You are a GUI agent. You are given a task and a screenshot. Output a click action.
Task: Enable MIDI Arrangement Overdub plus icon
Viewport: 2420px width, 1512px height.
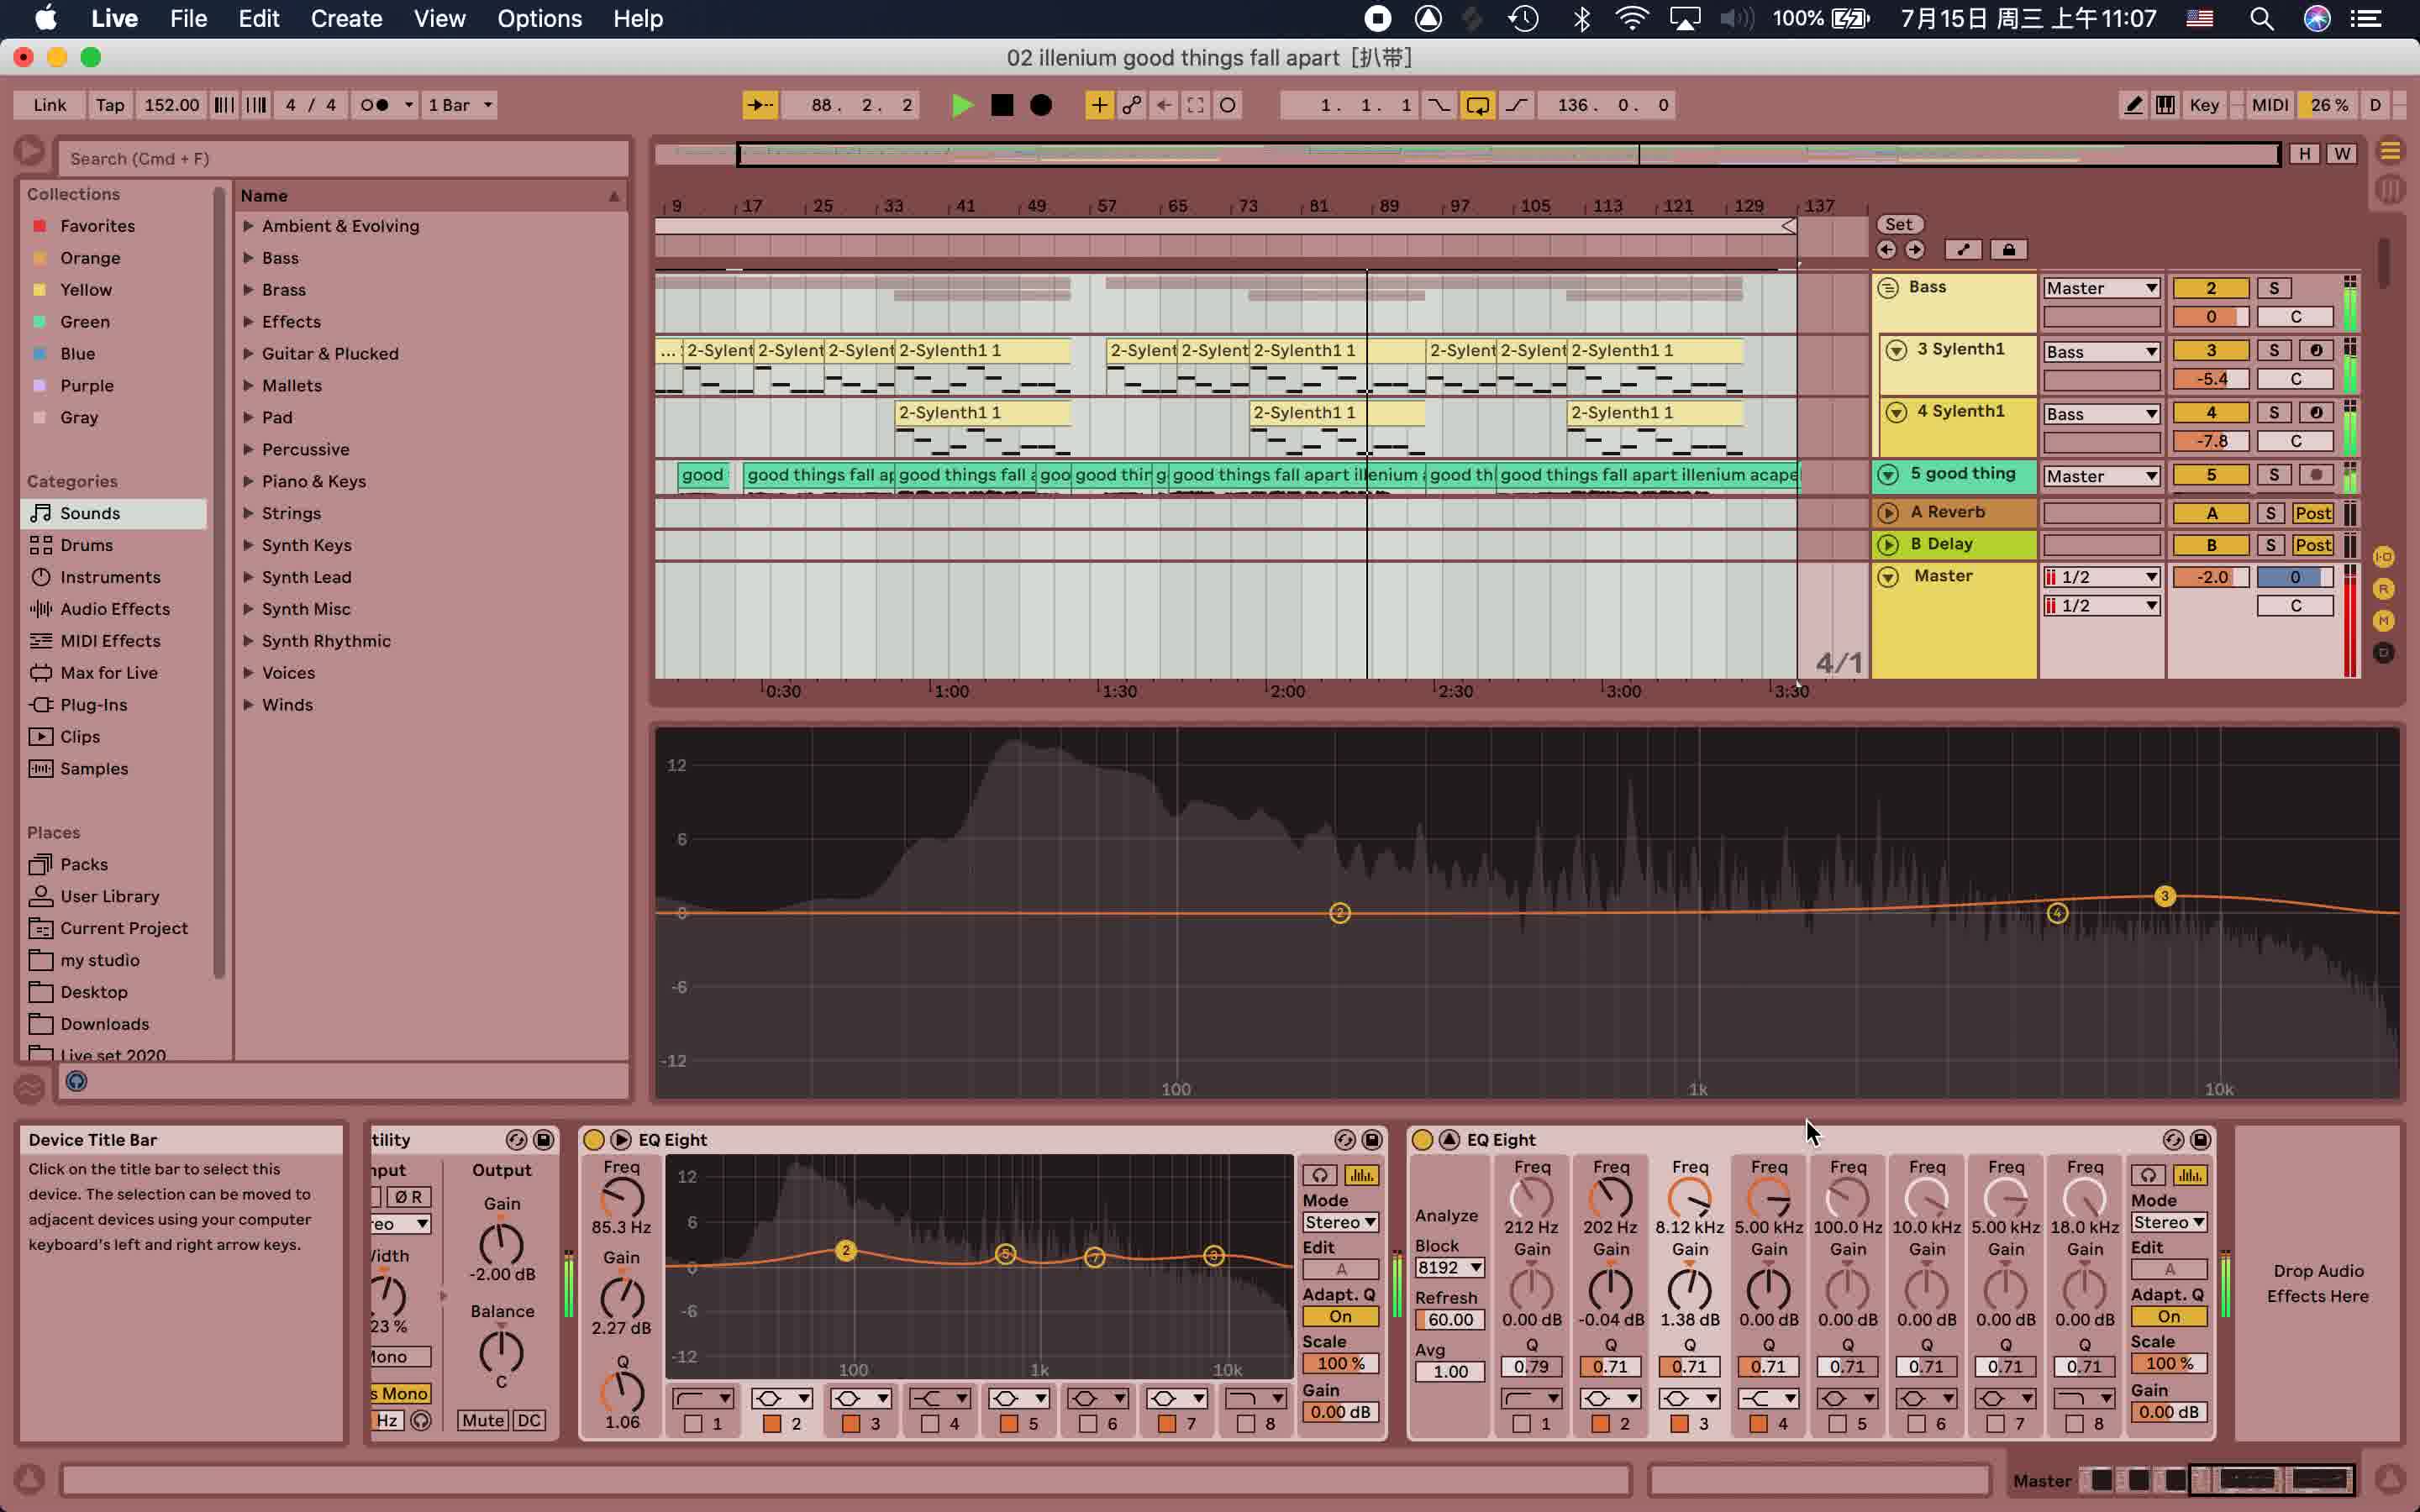click(x=1098, y=105)
